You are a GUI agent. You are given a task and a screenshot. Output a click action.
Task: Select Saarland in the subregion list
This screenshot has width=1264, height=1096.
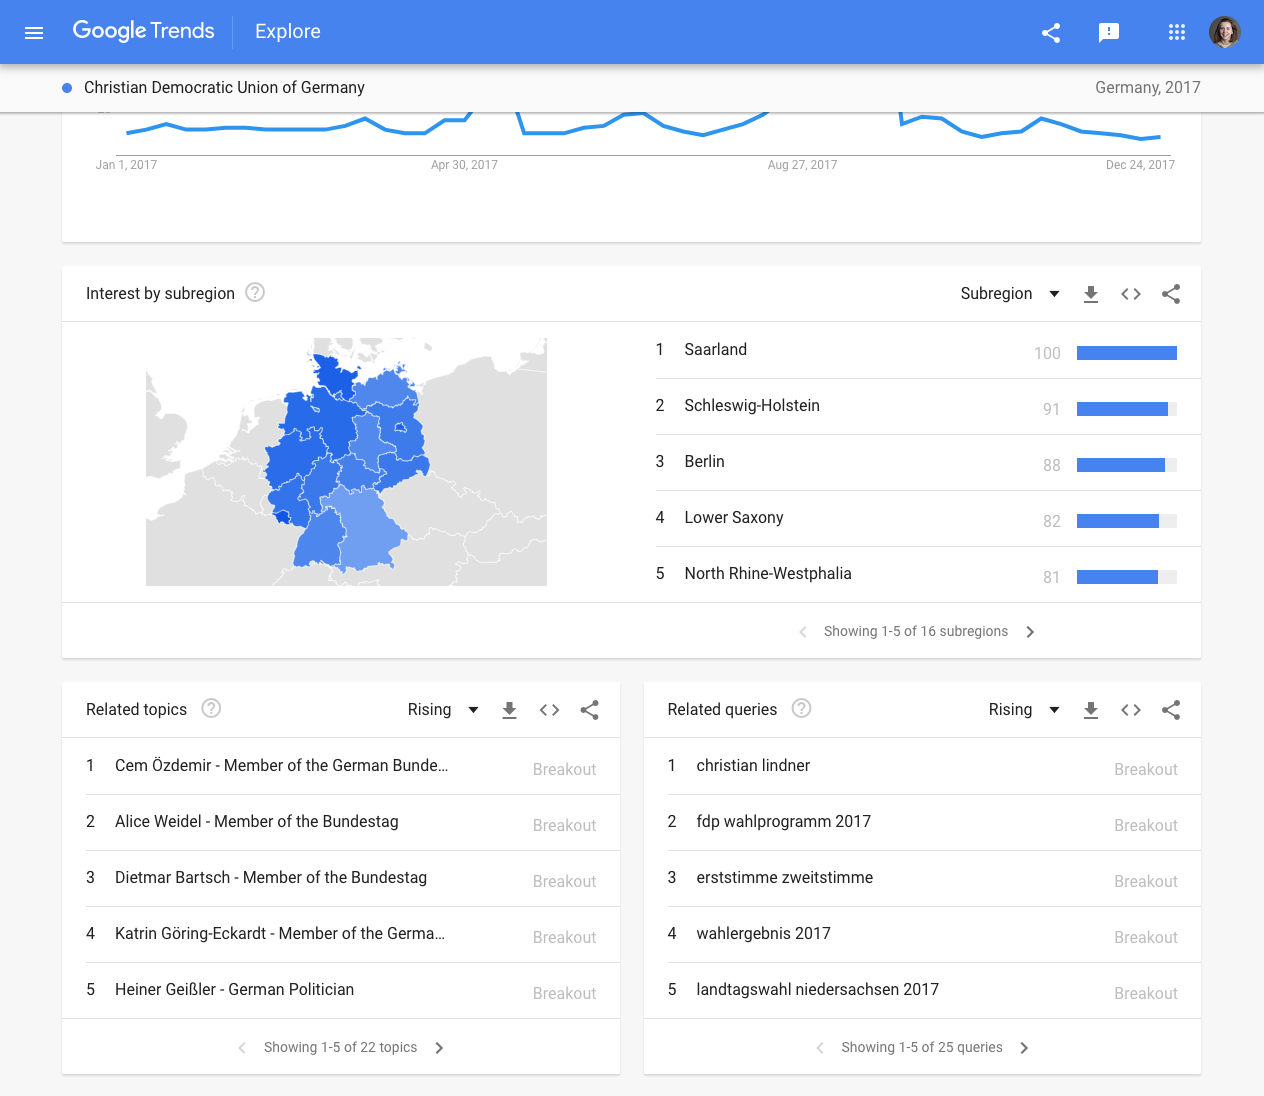pos(928,350)
